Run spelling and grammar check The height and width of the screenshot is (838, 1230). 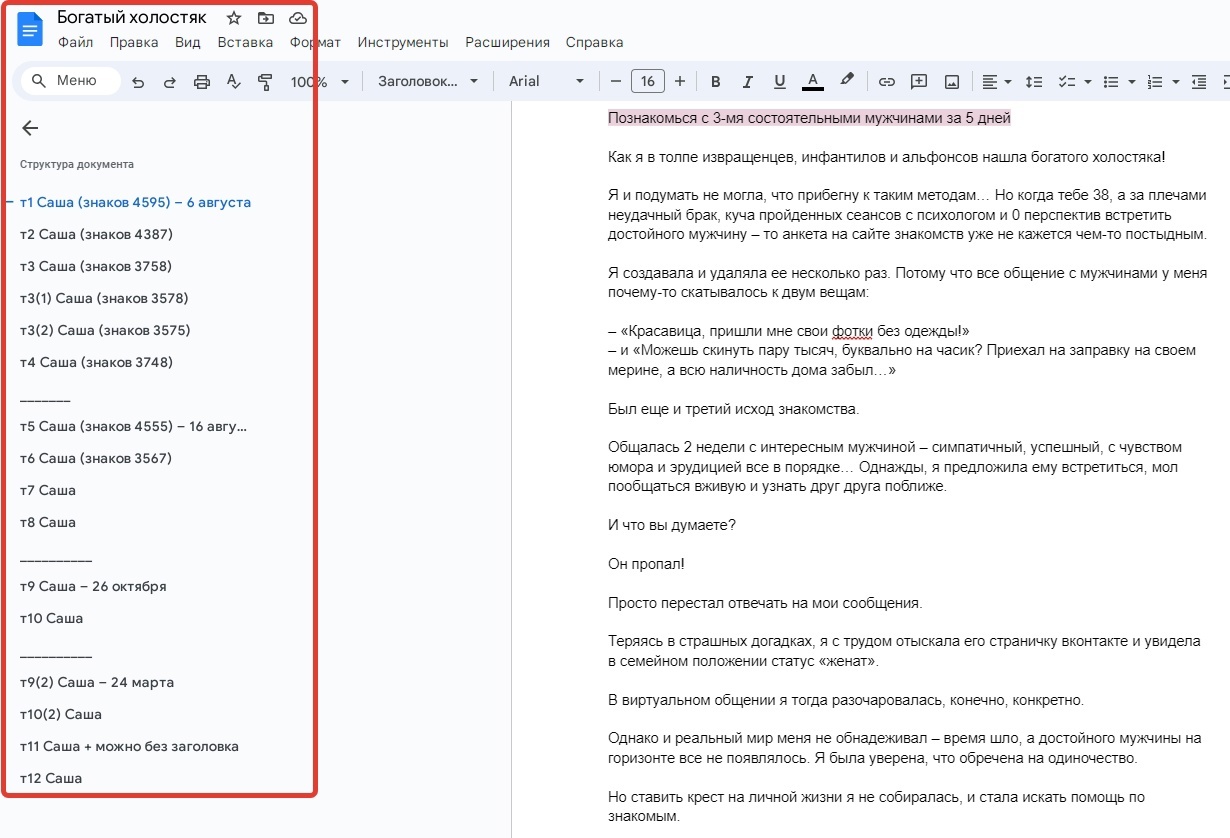point(234,82)
